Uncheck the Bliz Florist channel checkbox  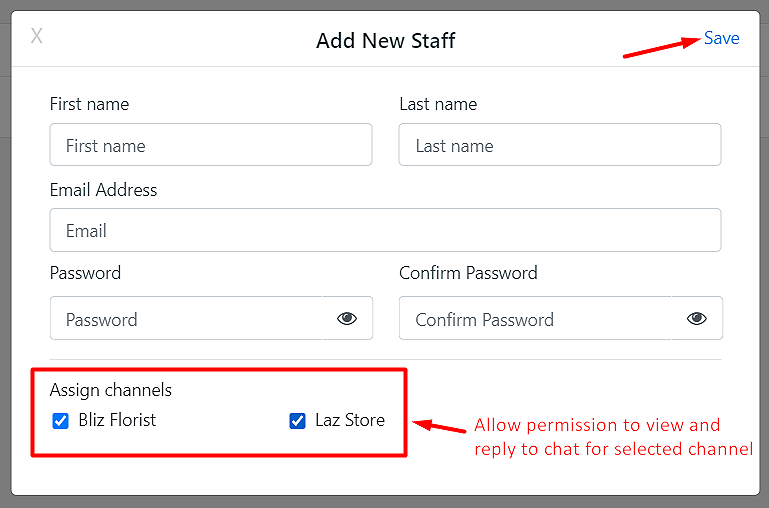click(x=60, y=421)
